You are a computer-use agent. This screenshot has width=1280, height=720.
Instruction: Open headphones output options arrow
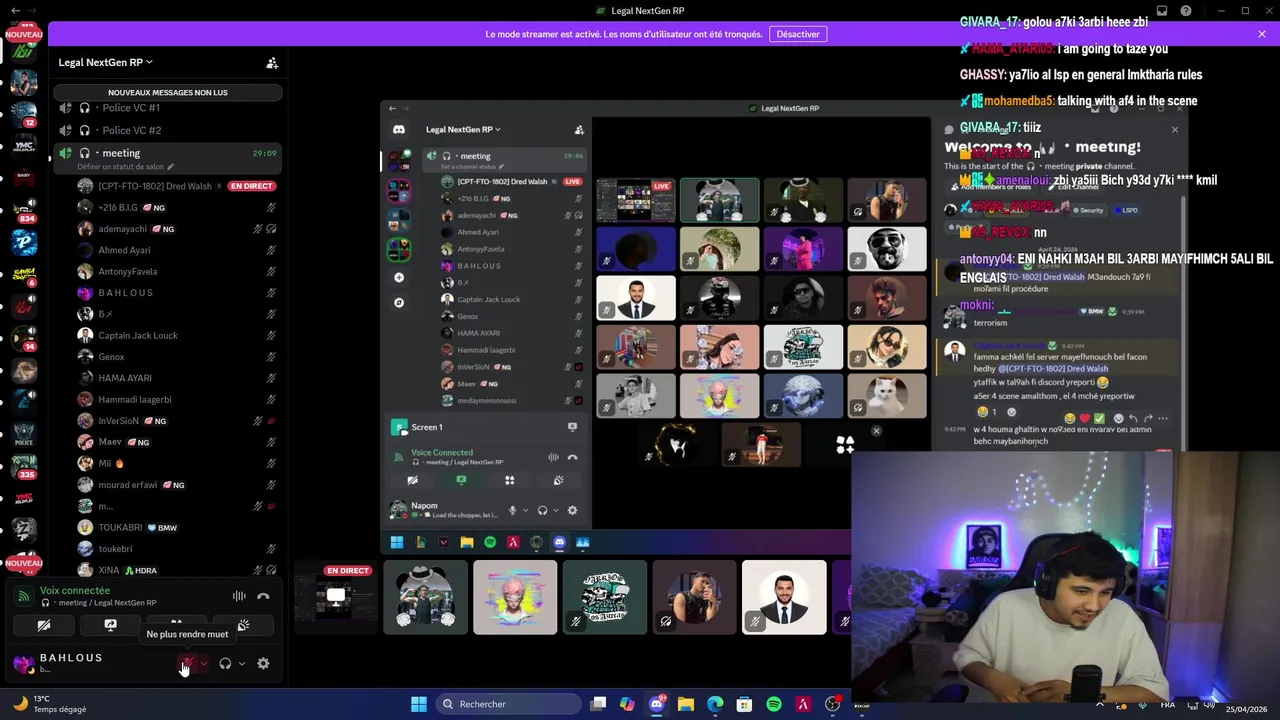coord(242,664)
